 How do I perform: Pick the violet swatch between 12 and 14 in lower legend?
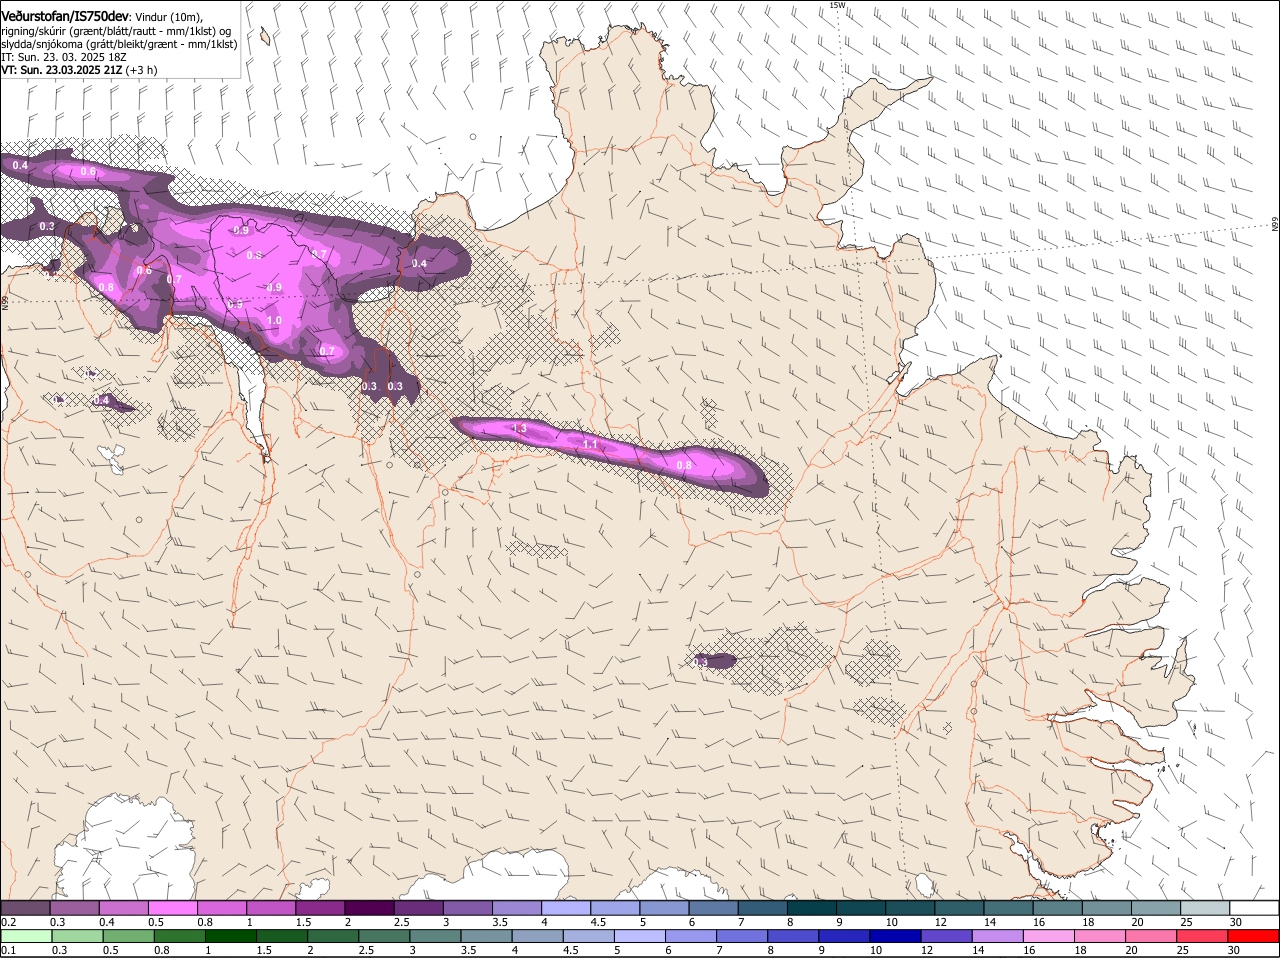[948, 936]
